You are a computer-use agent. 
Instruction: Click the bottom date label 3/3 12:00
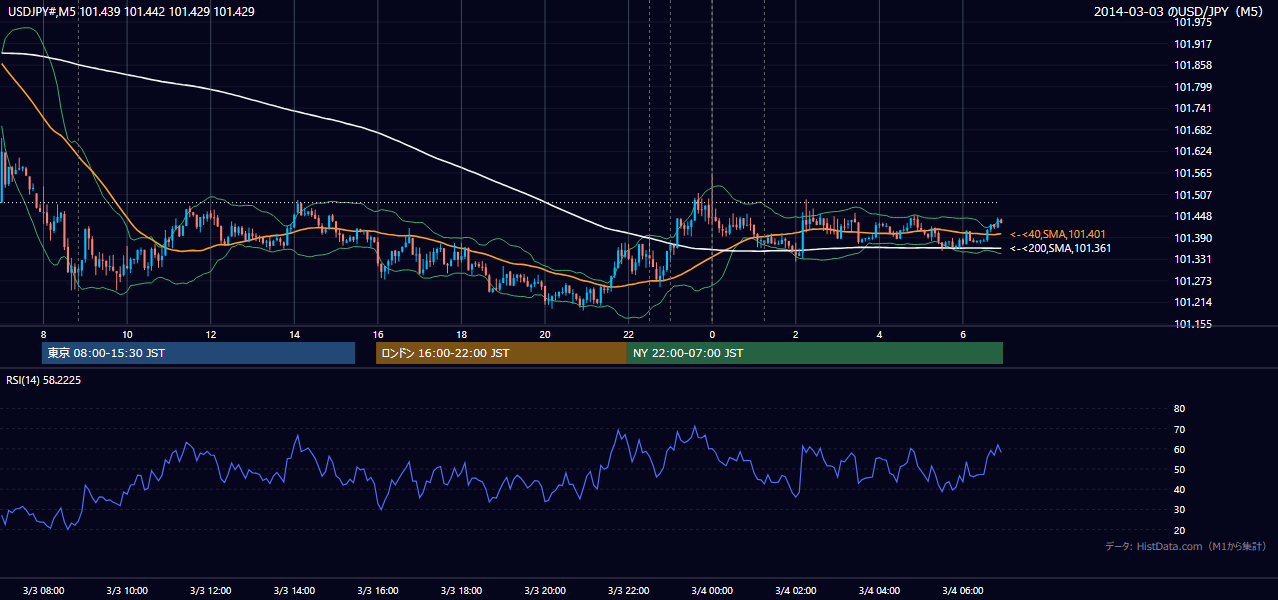point(210,591)
